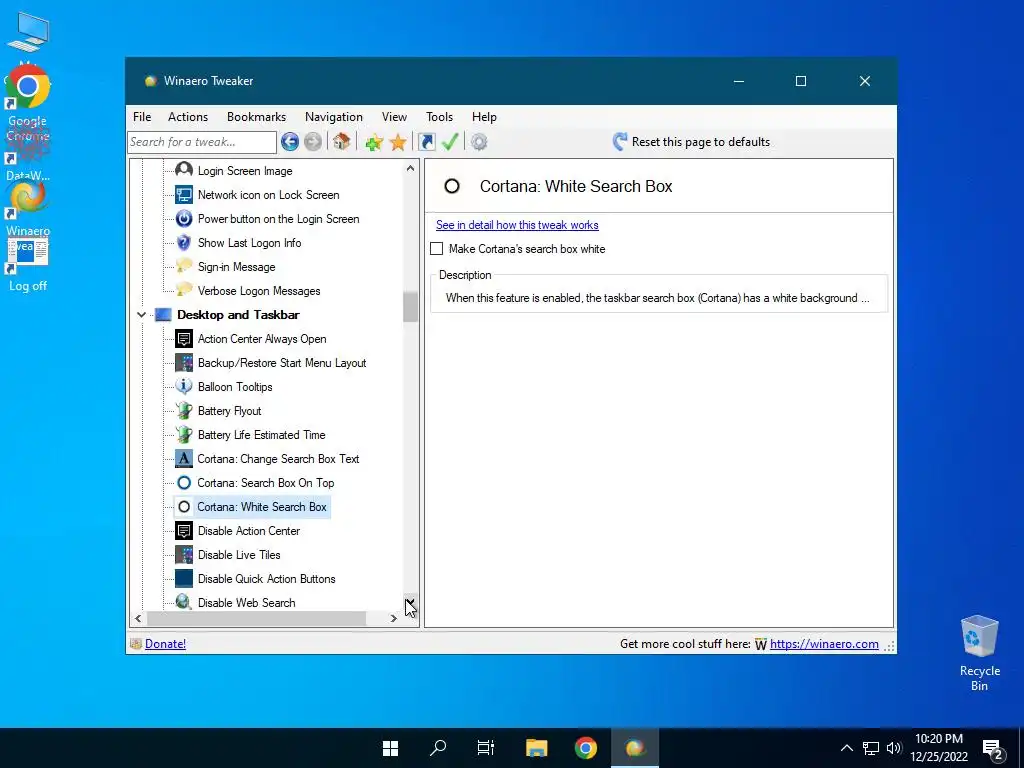Open the notifications center tray icon
This screenshot has width=1024, height=768.
[993, 749]
